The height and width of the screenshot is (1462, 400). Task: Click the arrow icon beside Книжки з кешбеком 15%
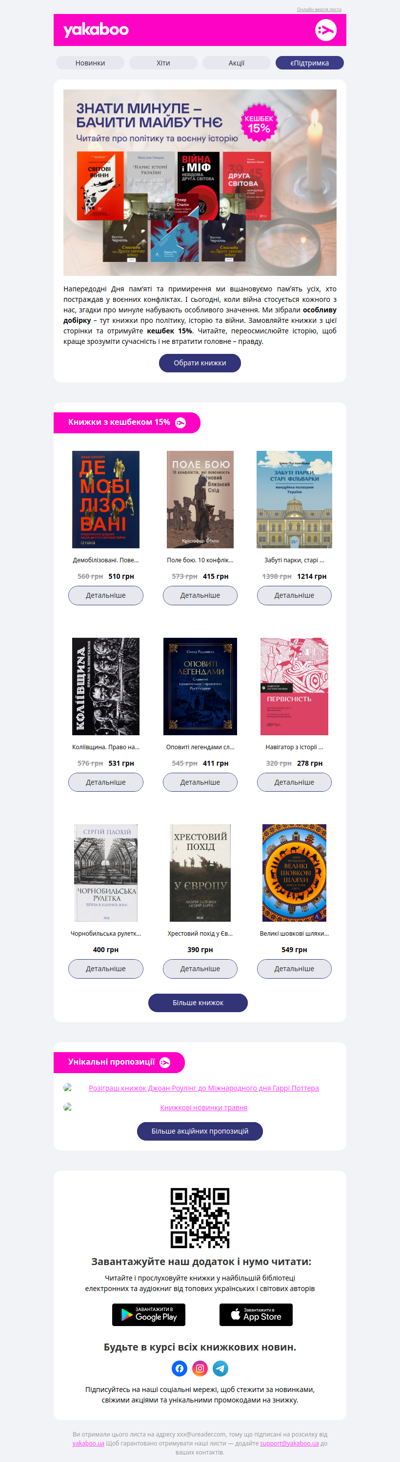click(x=181, y=423)
